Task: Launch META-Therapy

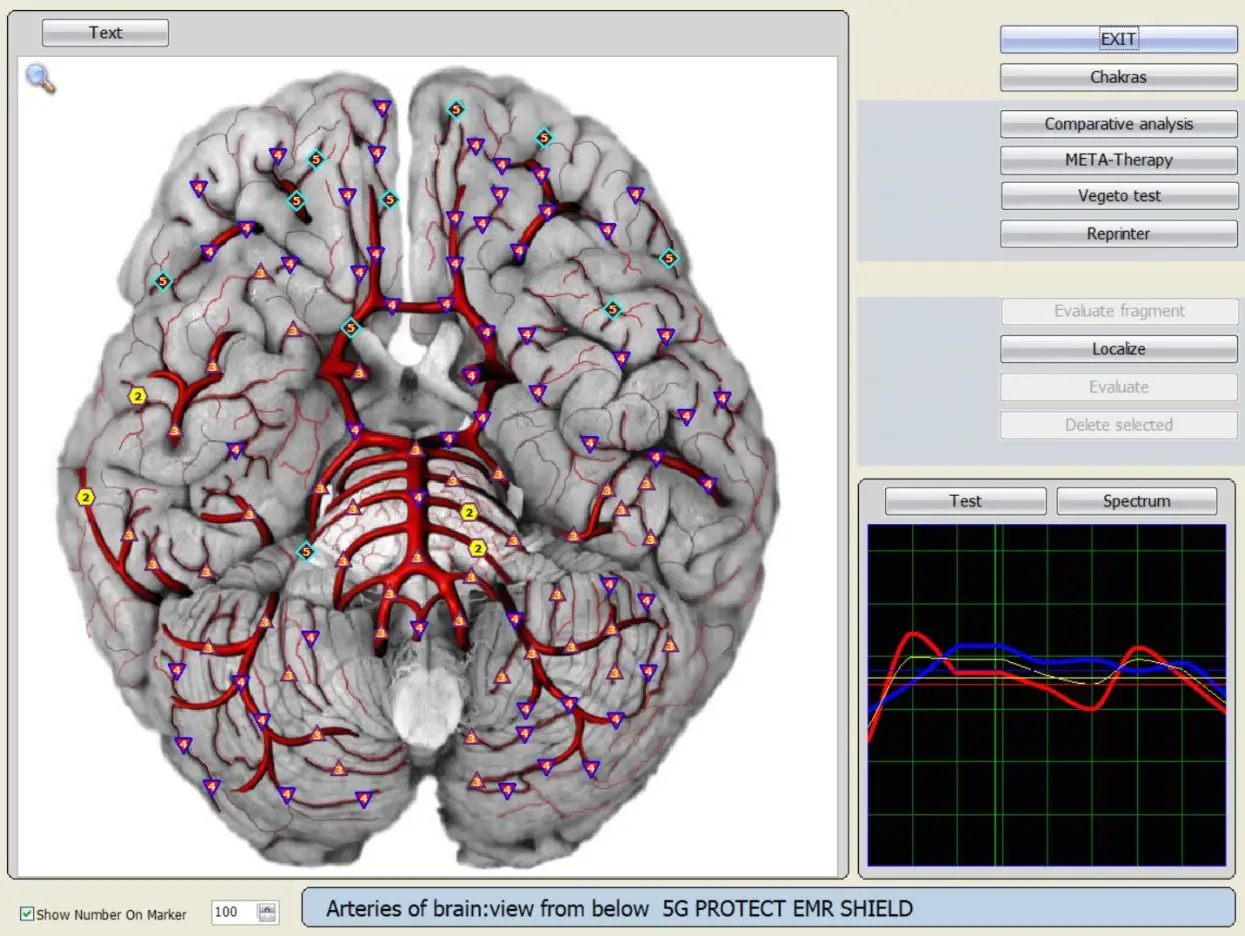Action: click(1118, 160)
